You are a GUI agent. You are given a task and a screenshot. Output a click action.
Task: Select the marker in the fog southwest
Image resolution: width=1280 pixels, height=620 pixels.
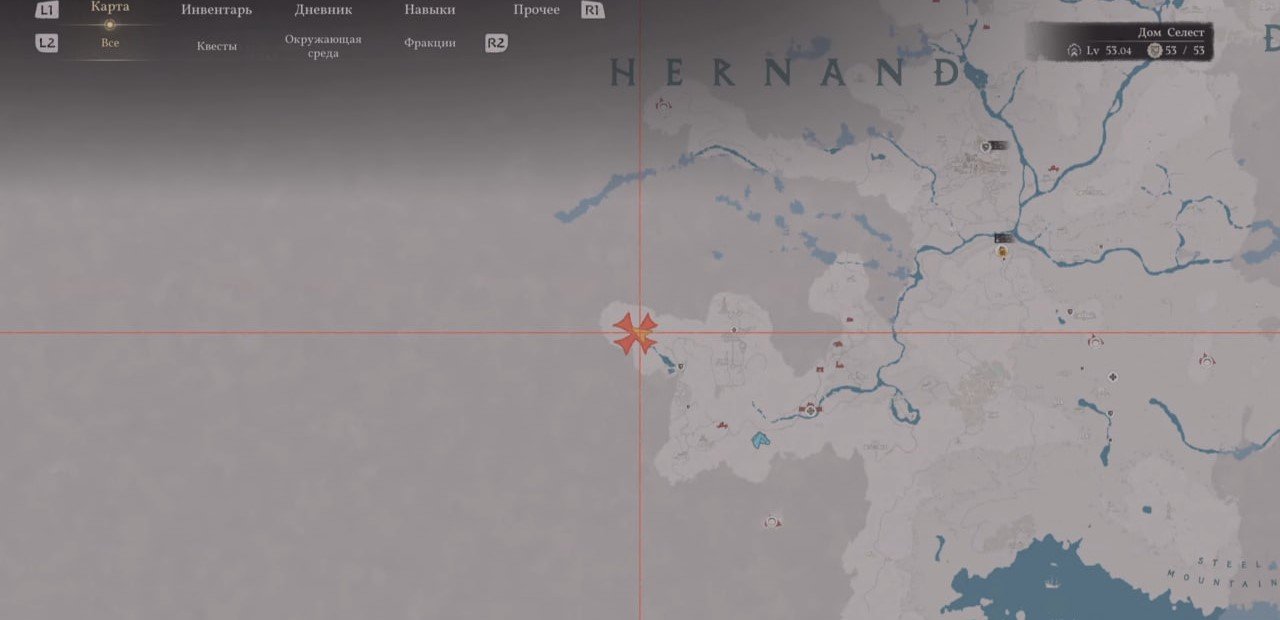click(x=772, y=522)
